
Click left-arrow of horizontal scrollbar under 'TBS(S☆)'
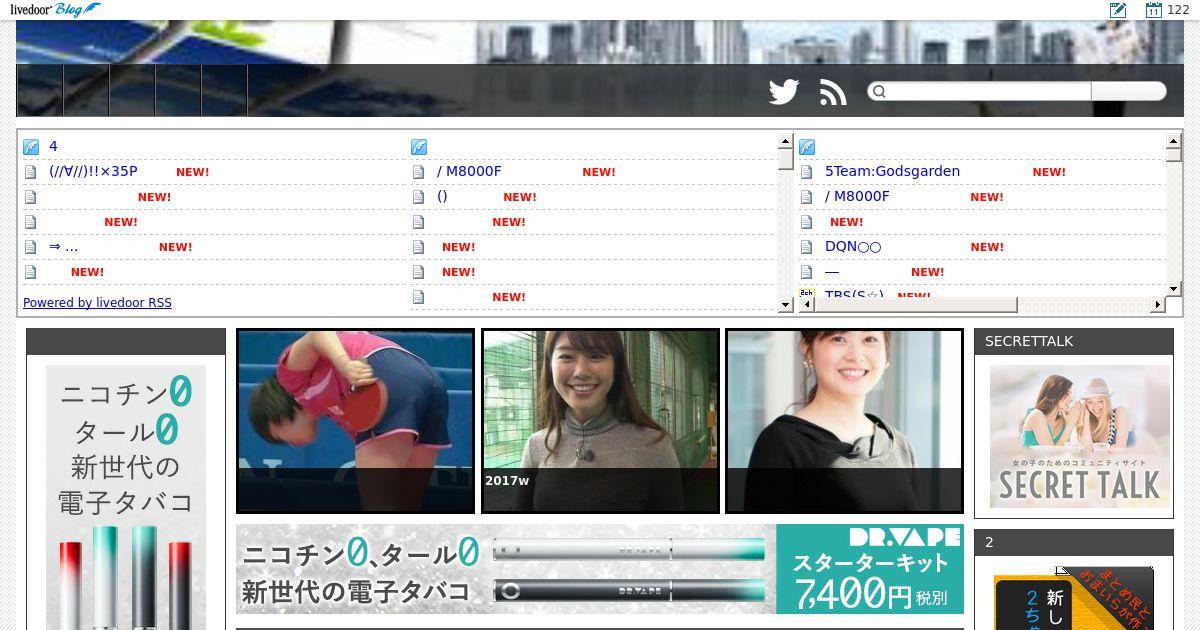tap(807, 304)
